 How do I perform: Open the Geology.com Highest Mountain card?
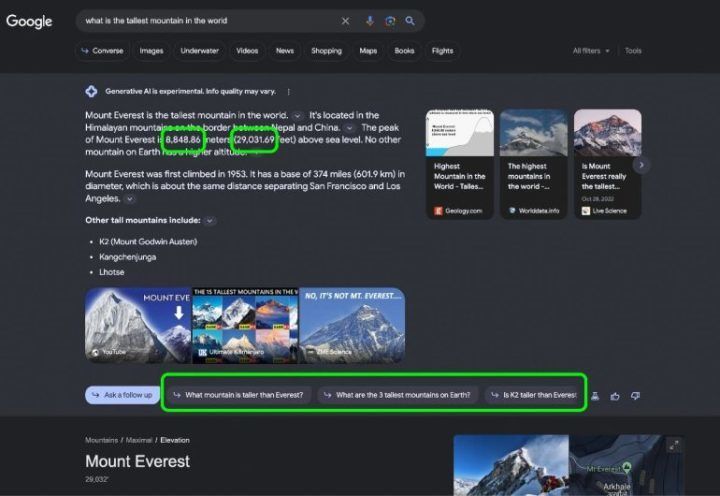point(460,164)
